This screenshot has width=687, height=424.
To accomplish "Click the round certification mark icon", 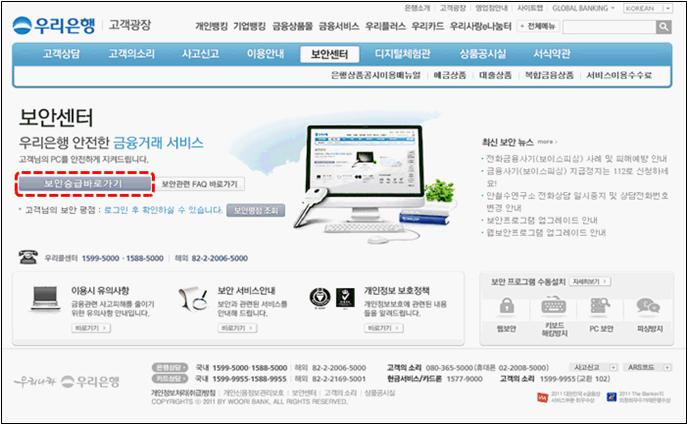I will pyautogui.click(x=319, y=298).
